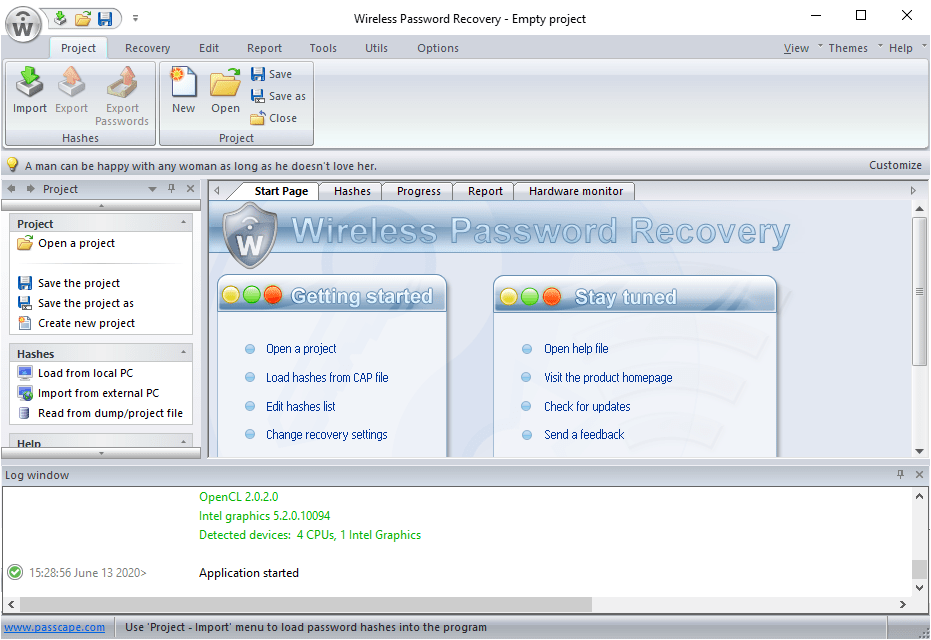The width and height of the screenshot is (931, 640).
Task: Click Save the project in side panel
Action: [x=69, y=283]
